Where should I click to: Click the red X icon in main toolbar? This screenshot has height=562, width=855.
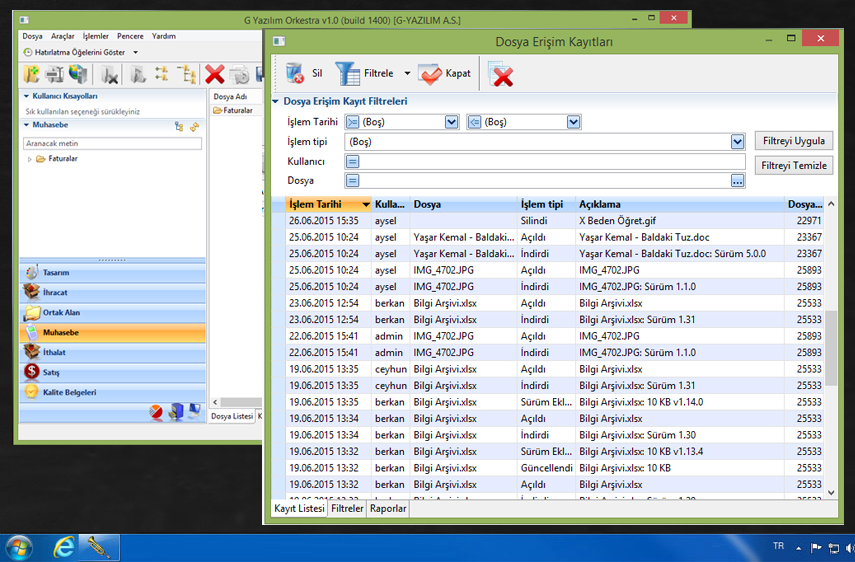[214, 74]
